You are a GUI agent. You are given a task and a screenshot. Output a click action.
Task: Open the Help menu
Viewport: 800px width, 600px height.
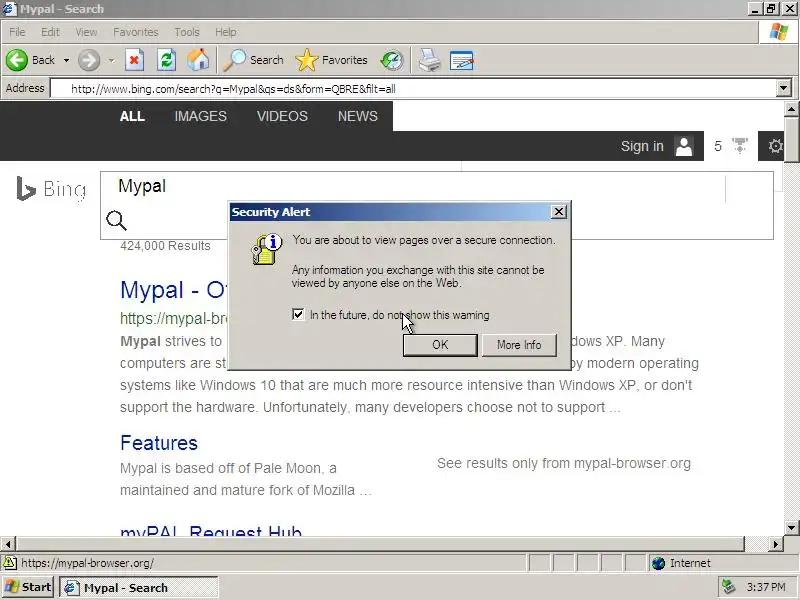pos(226,32)
